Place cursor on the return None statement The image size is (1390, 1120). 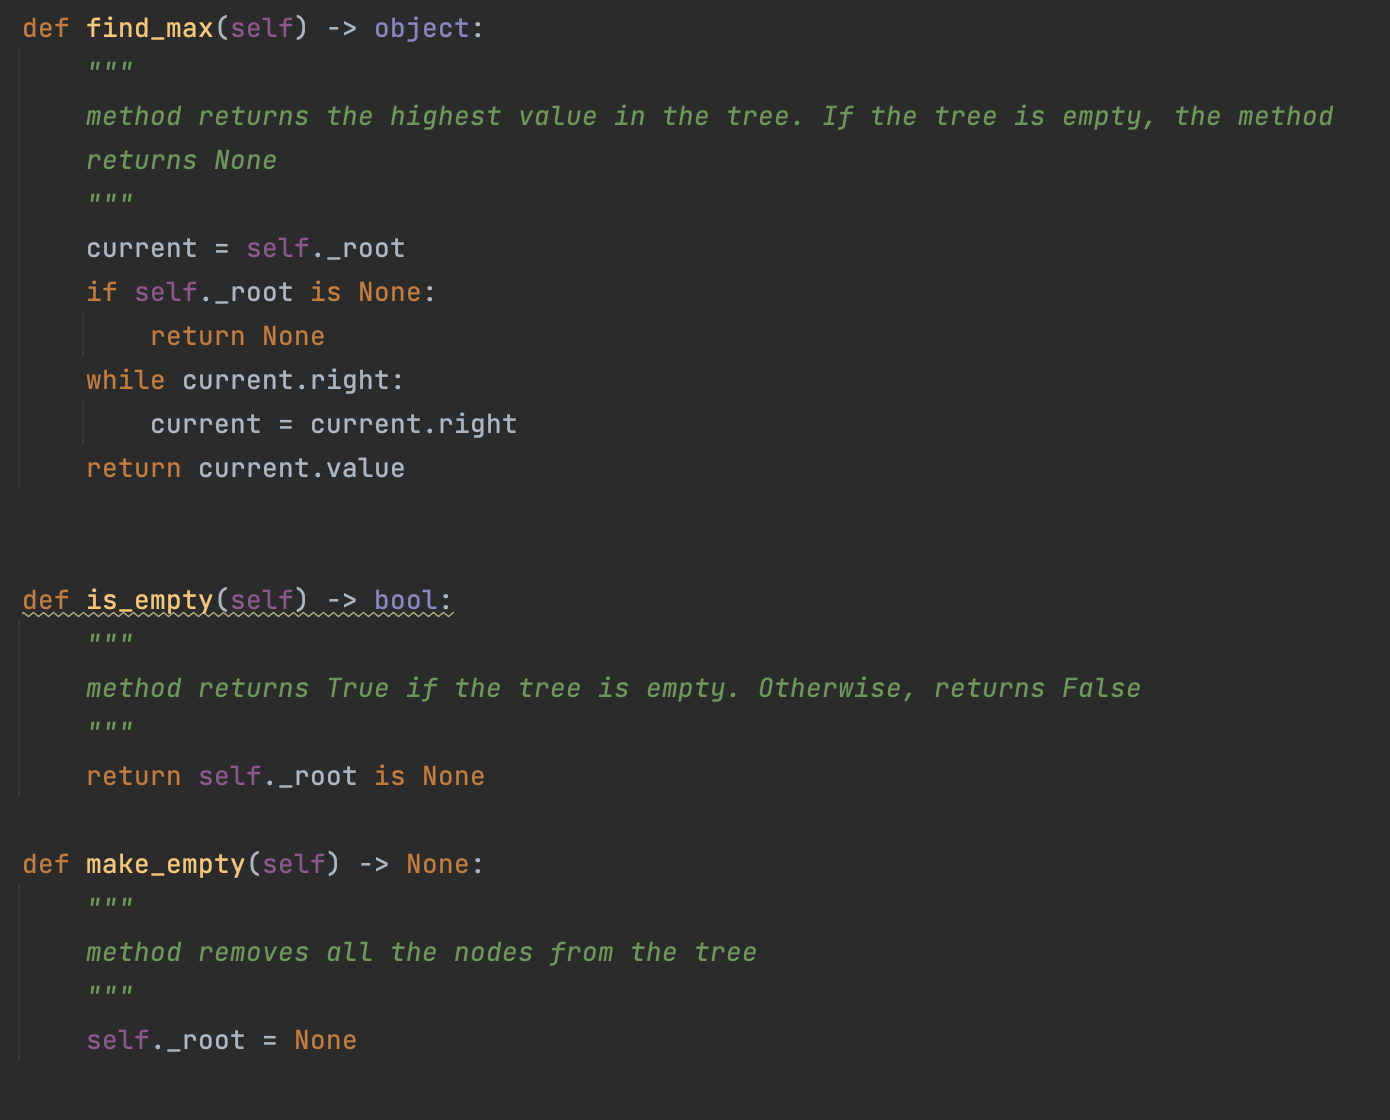[x=237, y=336]
